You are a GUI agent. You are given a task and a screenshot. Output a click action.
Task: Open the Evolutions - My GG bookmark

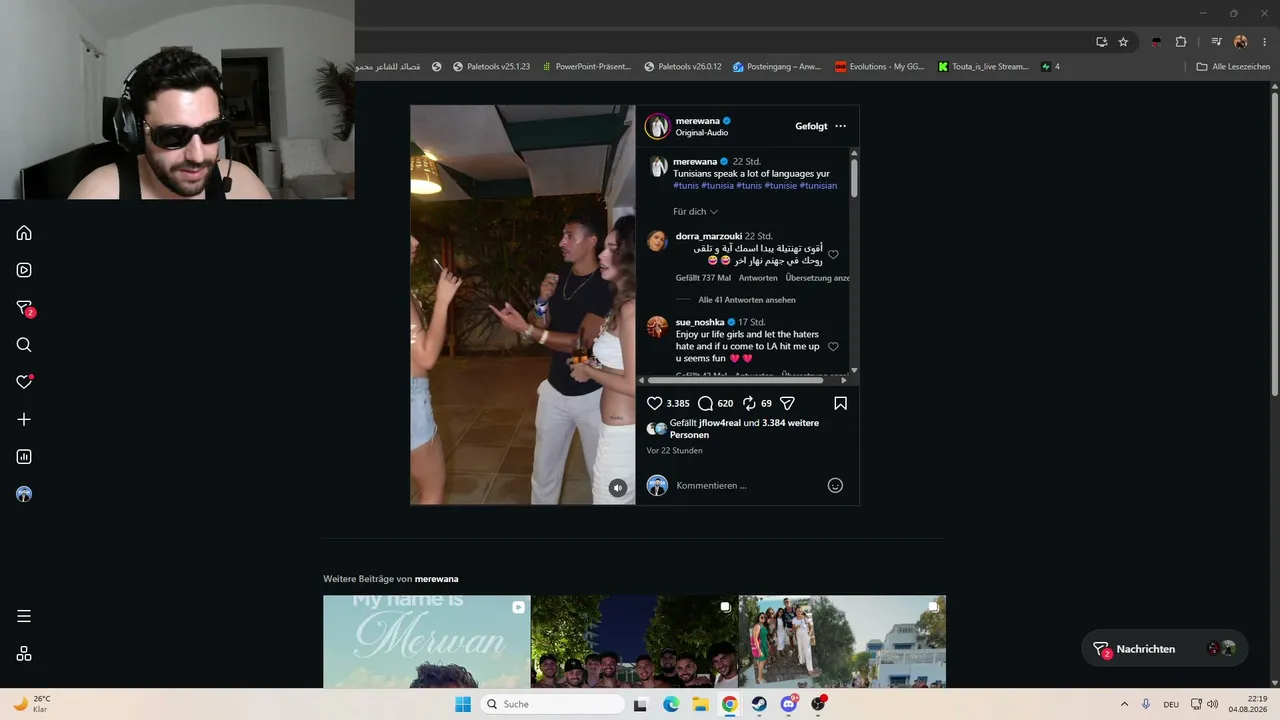(880, 67)
